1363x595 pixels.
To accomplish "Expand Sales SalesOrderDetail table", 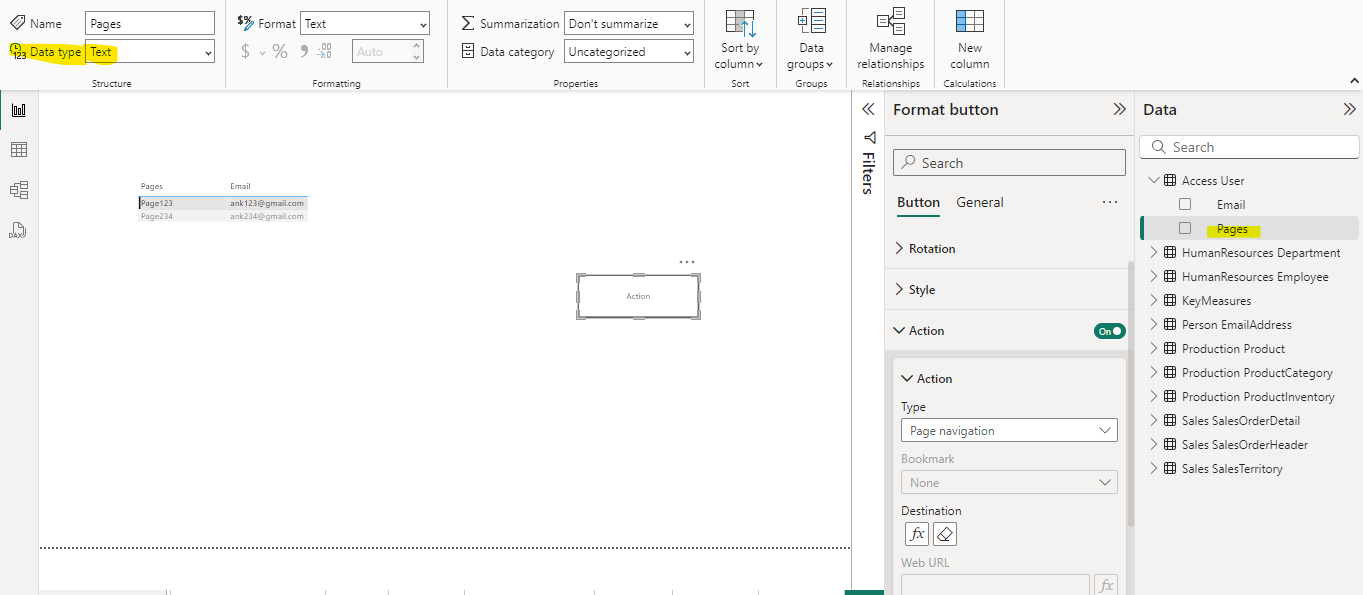I will [1153, 421].
